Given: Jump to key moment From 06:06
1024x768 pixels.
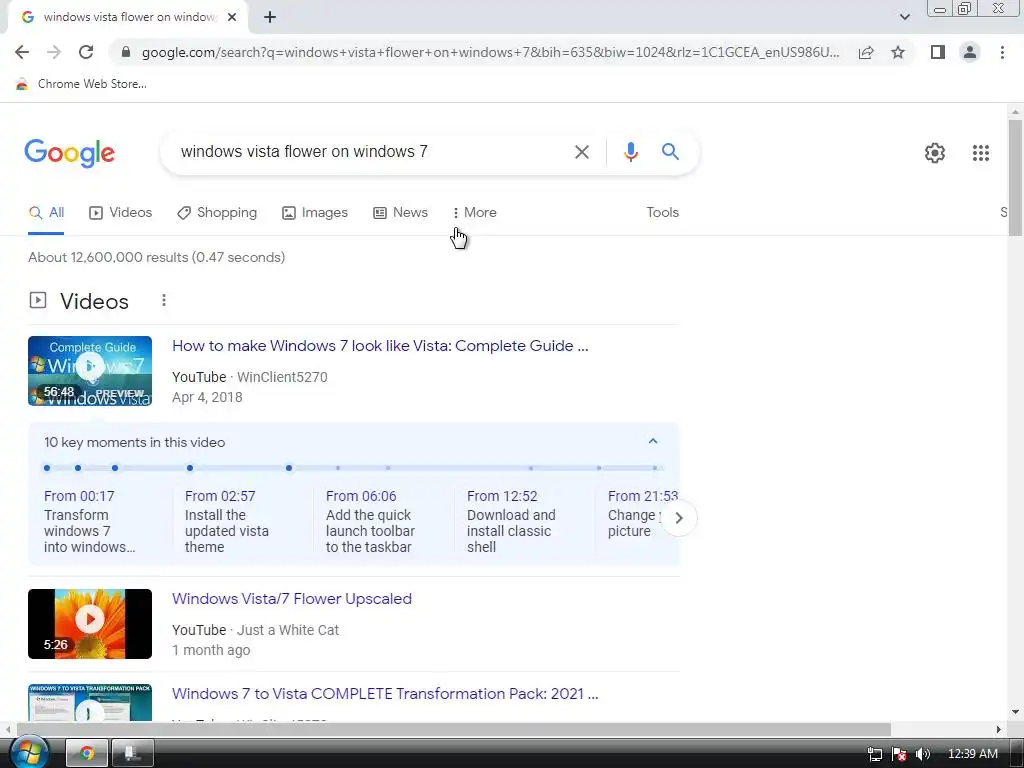Looking at the screenshot, I should pos(371,521).
